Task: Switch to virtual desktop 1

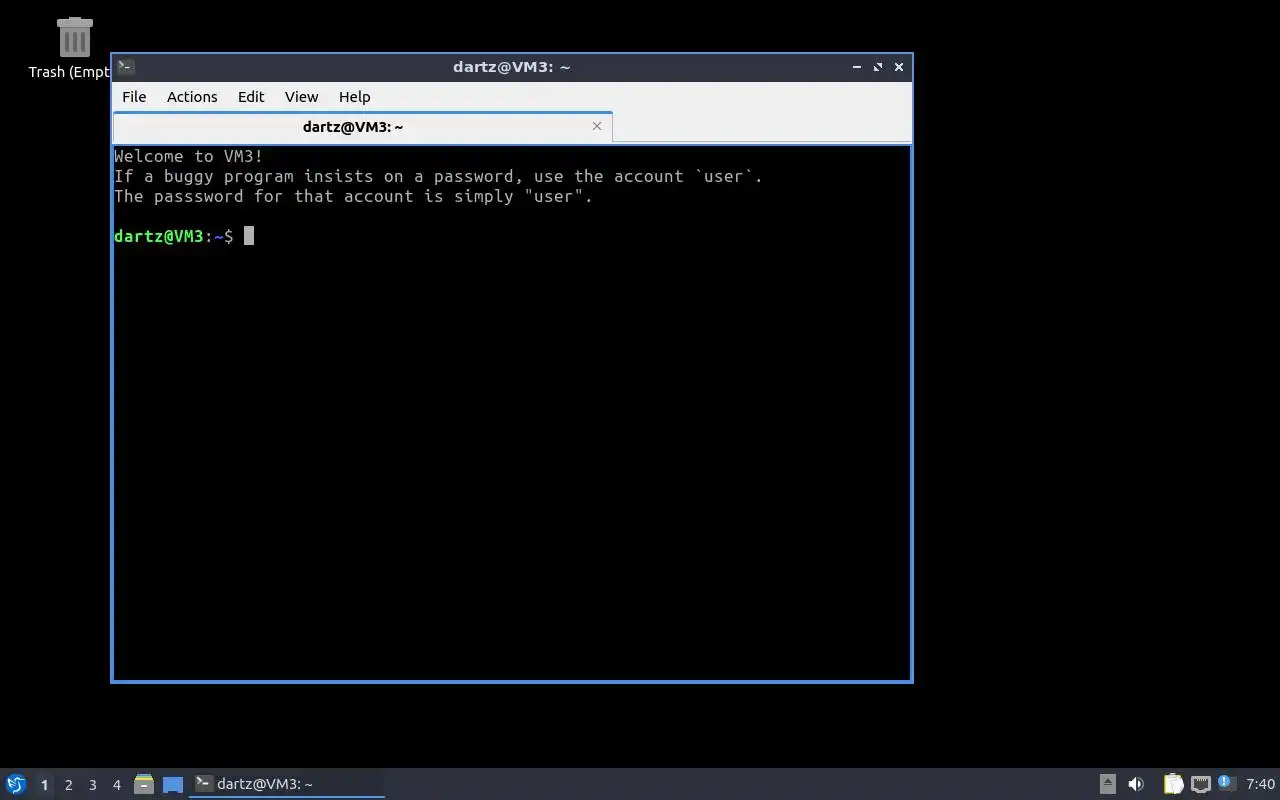Action: pos(44,785)
